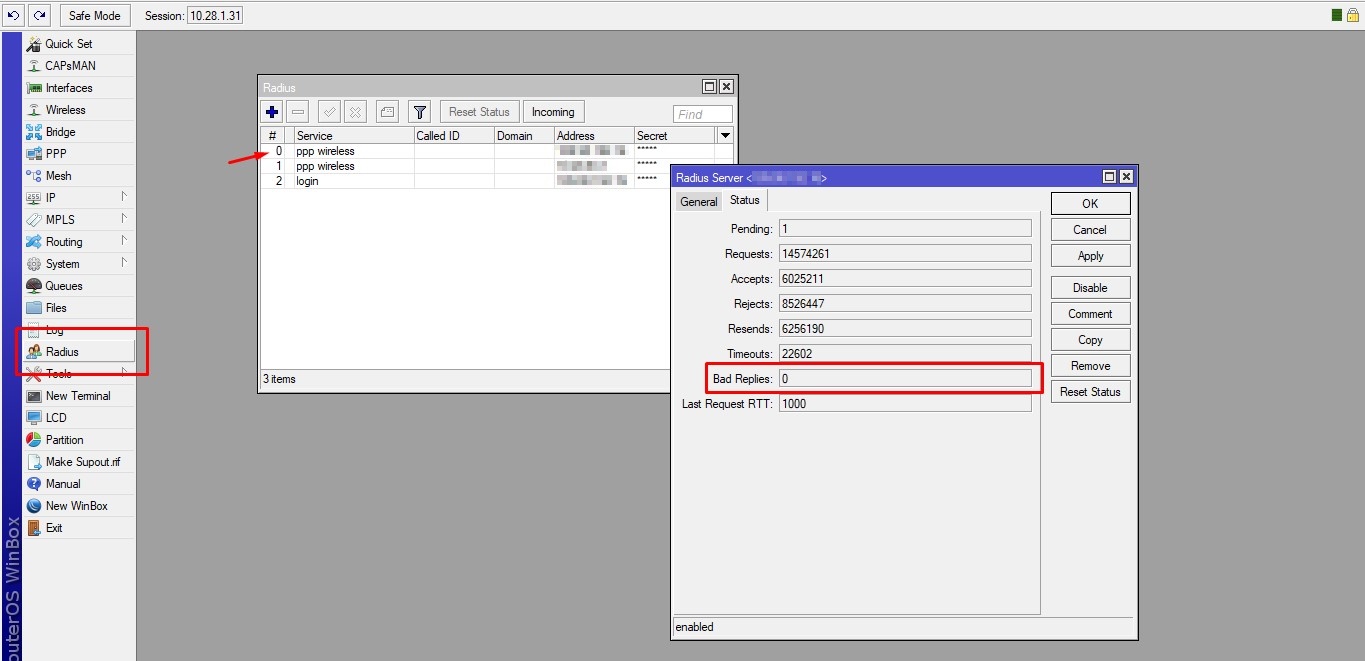Click the Mesh icon in sidebar
The image size is (1365, 661).
point(34,176)
